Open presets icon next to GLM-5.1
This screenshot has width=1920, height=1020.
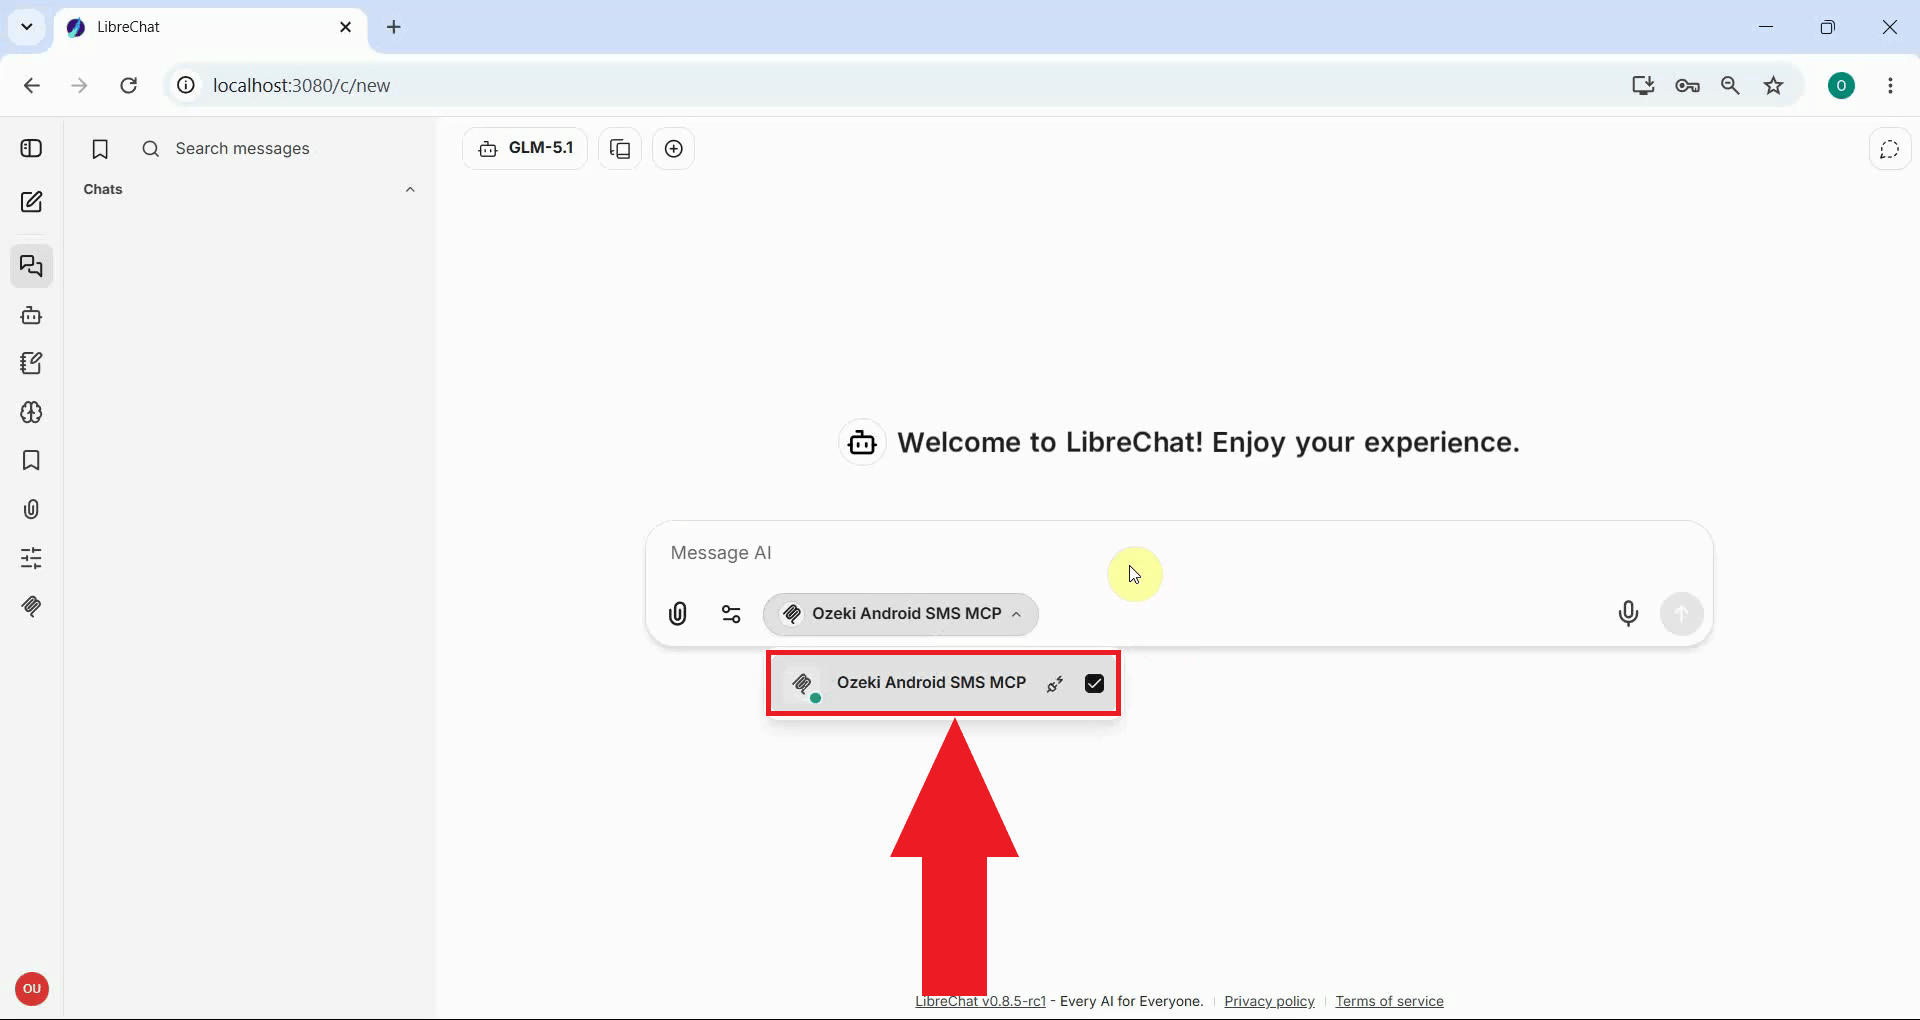click(x=620, y=149)
